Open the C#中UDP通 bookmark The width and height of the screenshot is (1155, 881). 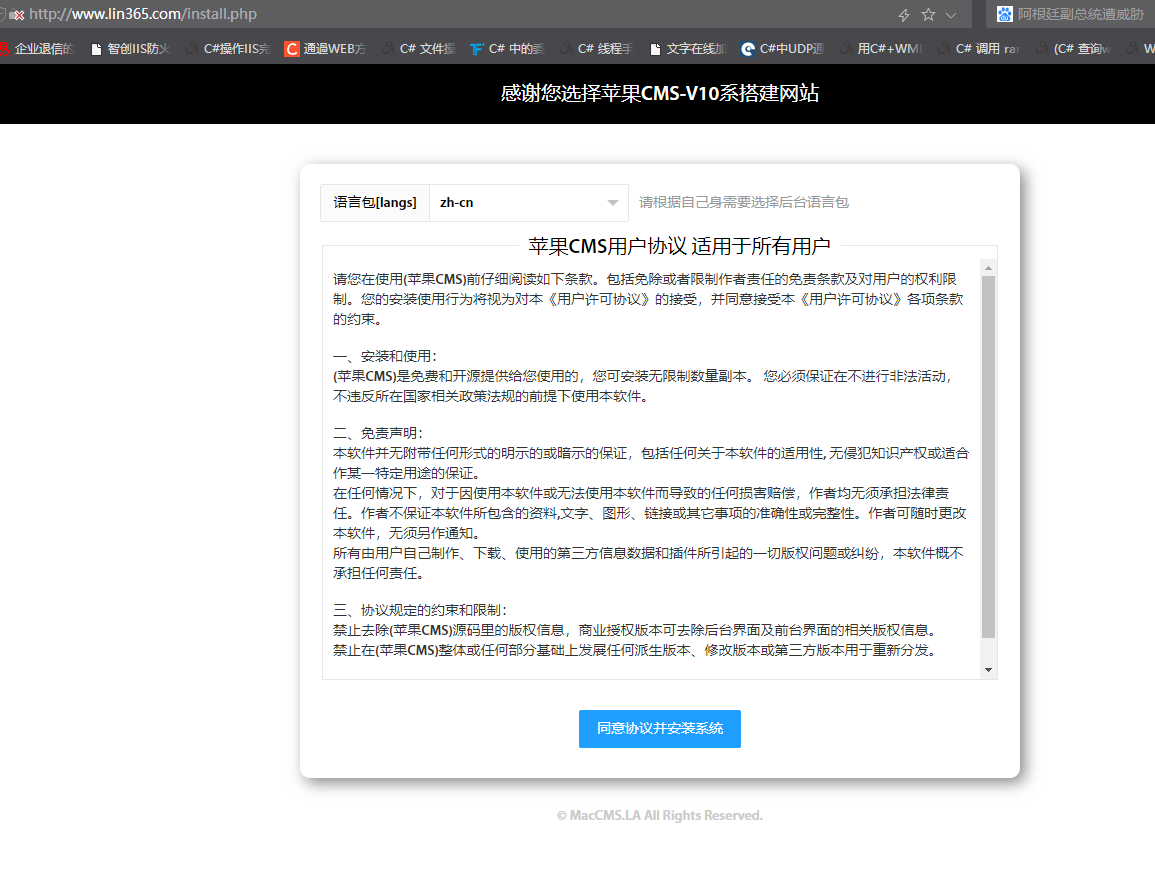click(783, 48)
